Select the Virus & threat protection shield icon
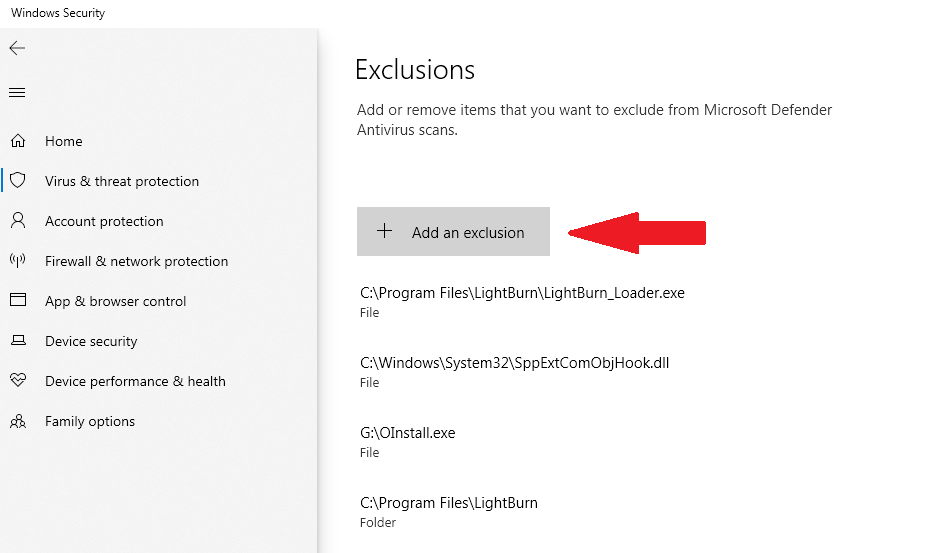This screenshot has width=949, height=553. tap(18, 180)
